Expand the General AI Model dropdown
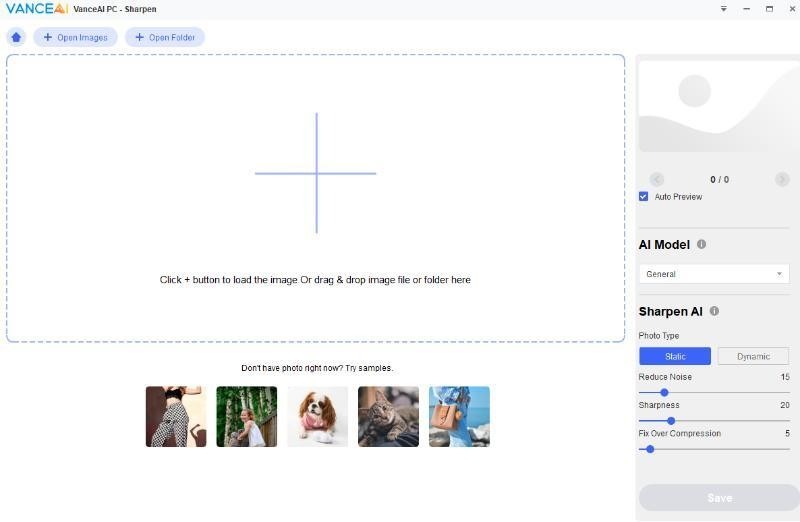Viewport: 800px width, 522px height. (714, 274)
